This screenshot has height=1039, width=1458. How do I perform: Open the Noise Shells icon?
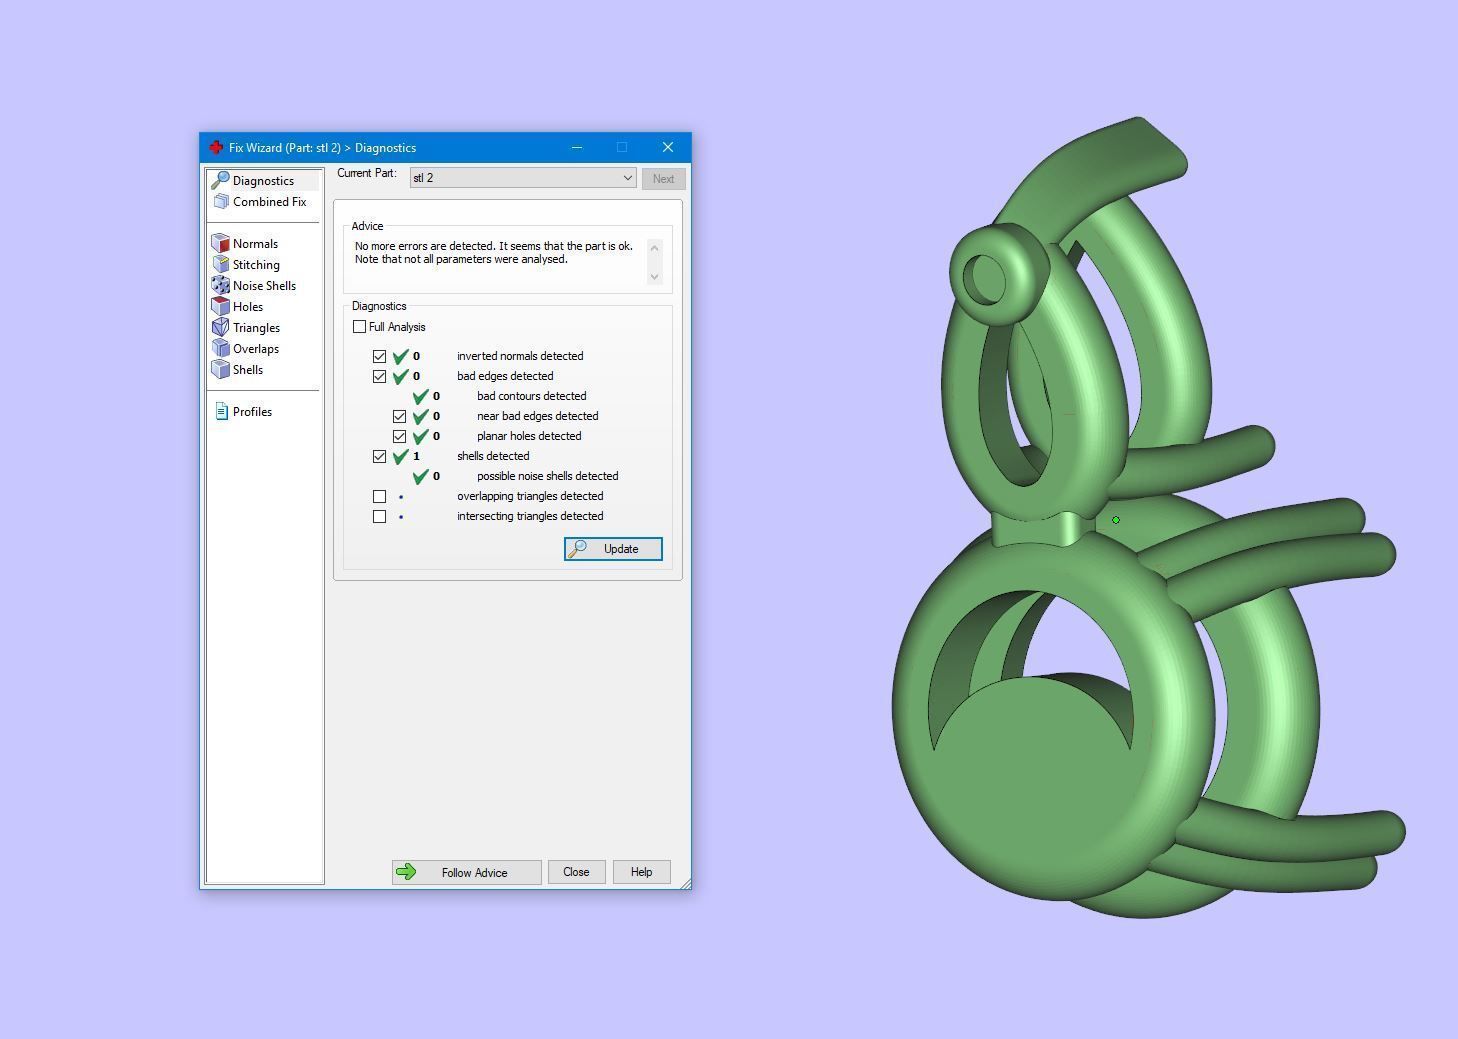point(221,286)
